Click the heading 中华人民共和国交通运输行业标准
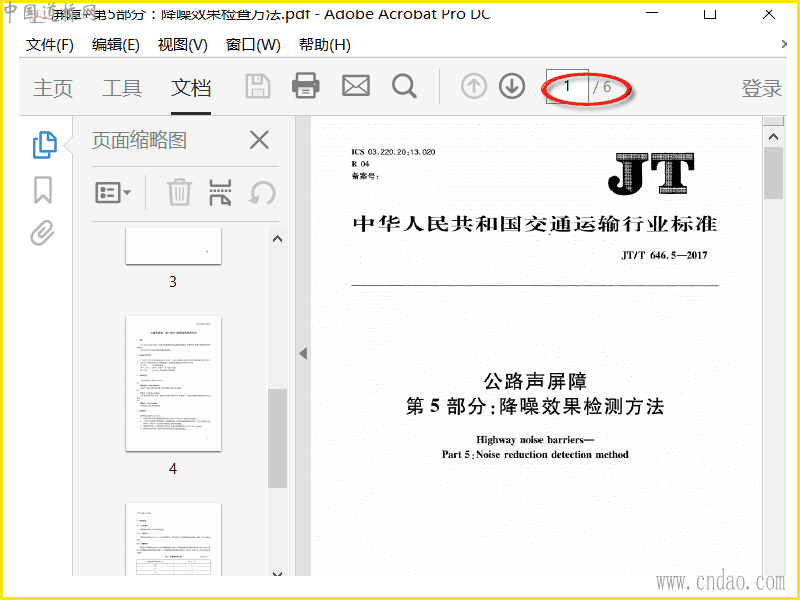The width and height of the screenshot is (800, 600). click(535, 224)
